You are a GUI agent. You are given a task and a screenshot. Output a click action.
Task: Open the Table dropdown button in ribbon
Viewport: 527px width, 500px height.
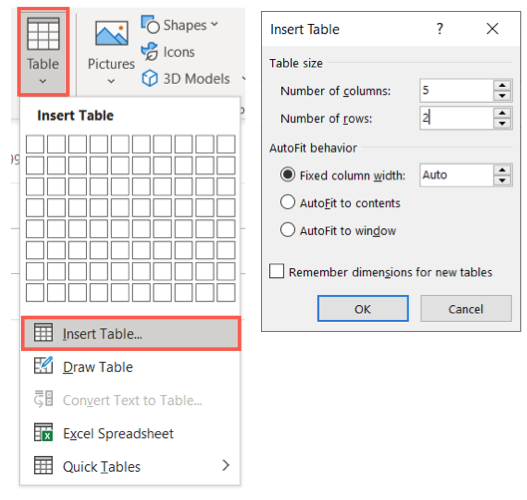(x=43, y=51)
